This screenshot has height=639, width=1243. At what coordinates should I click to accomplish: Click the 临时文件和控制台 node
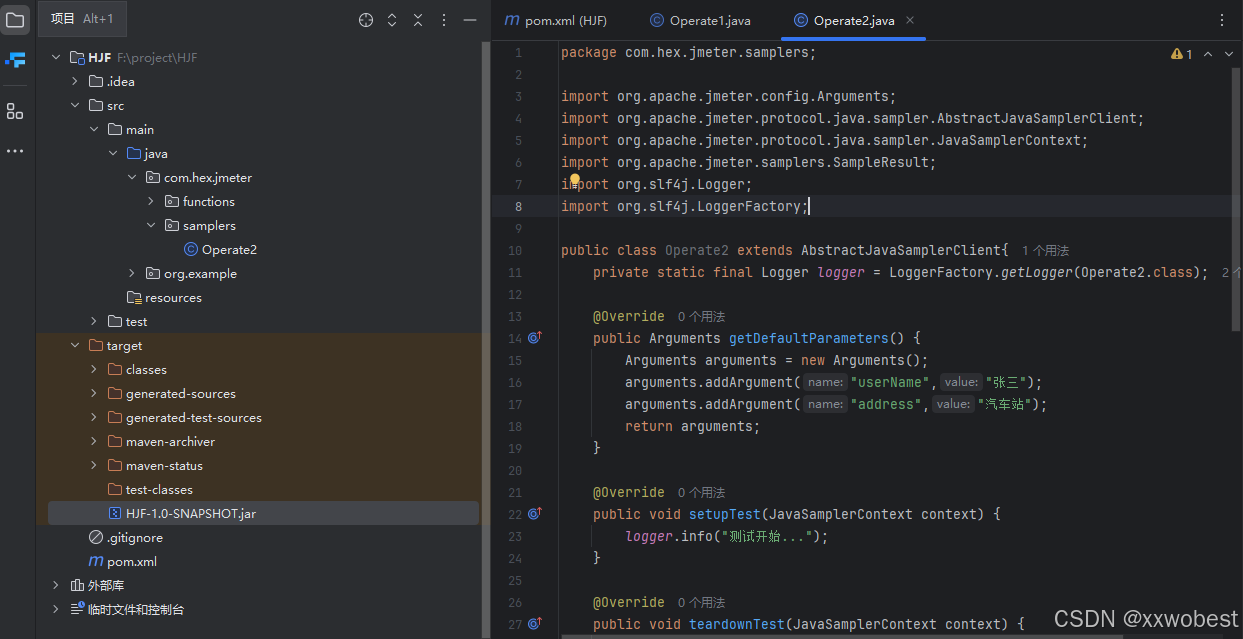[x=136, y=609]
